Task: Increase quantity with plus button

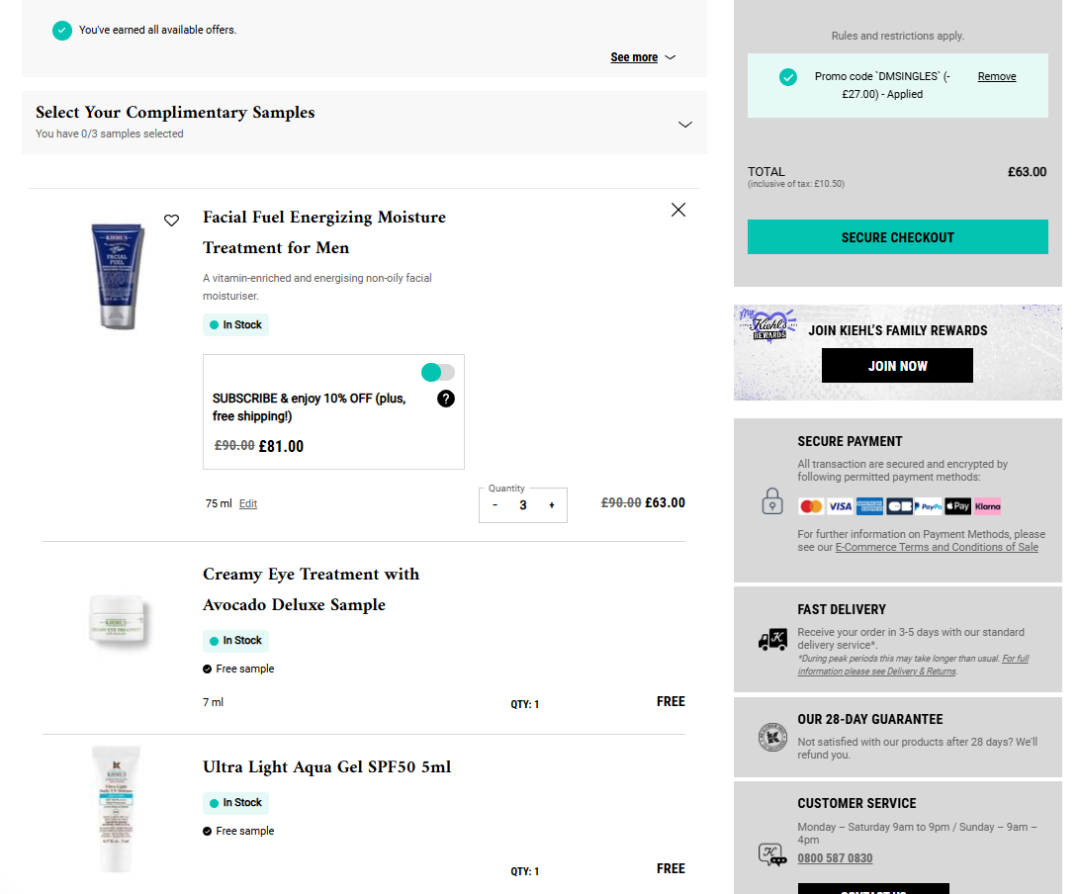Action: point(551,506)
